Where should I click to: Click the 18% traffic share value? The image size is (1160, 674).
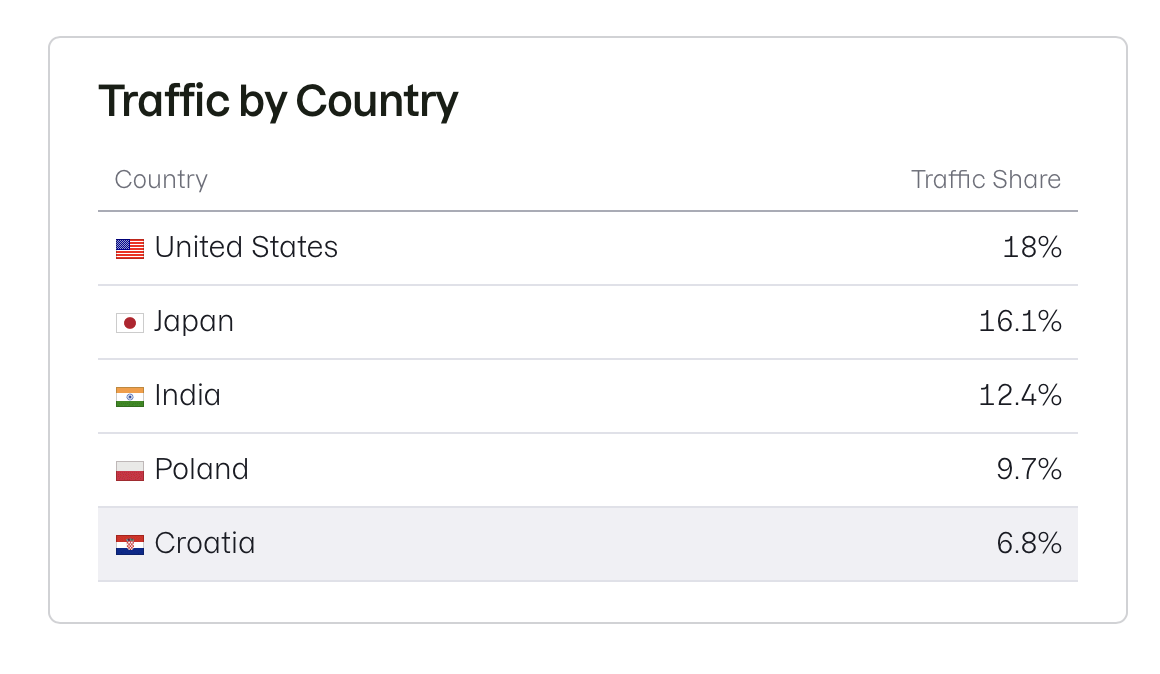1031,247
